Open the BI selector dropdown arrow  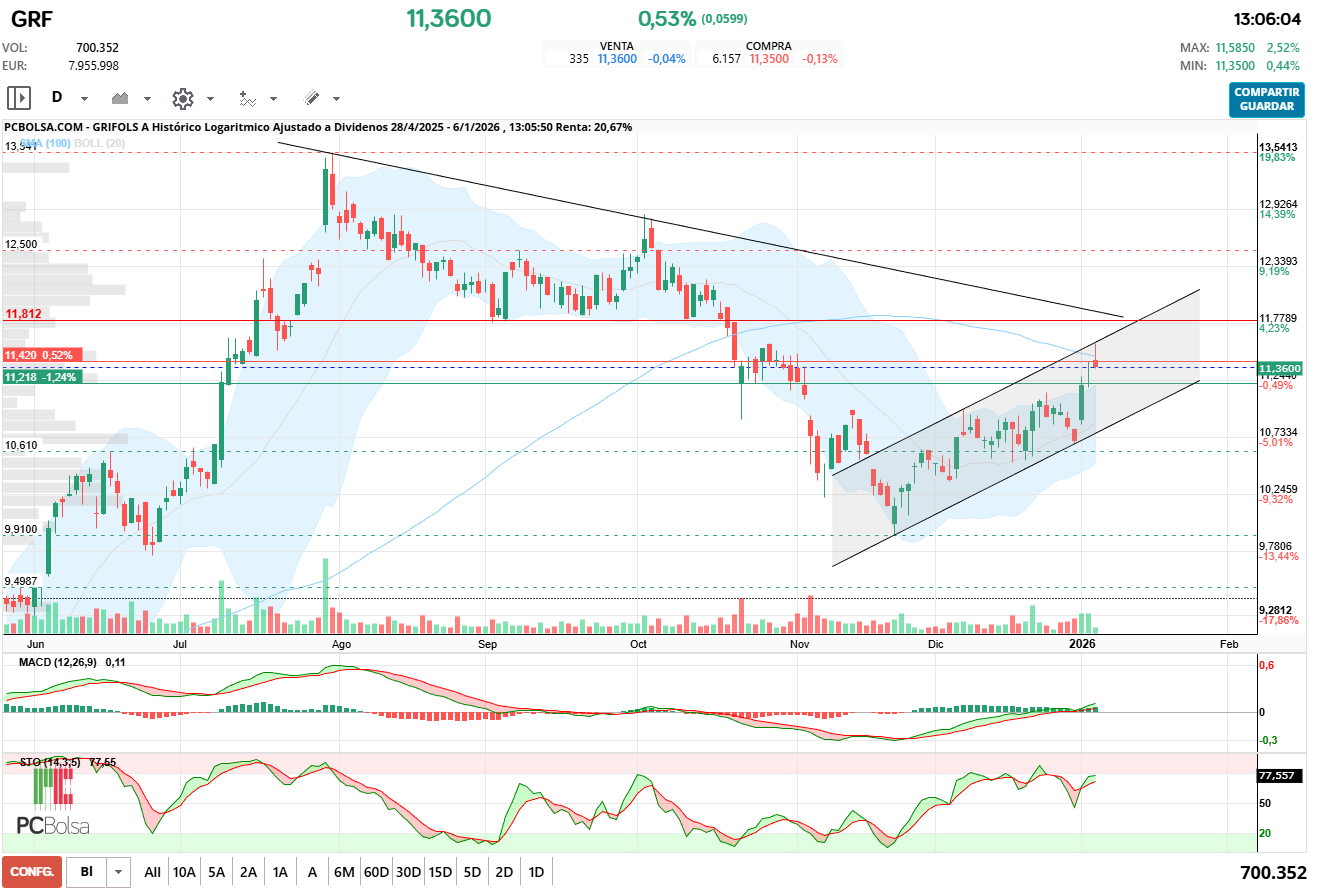119,872
